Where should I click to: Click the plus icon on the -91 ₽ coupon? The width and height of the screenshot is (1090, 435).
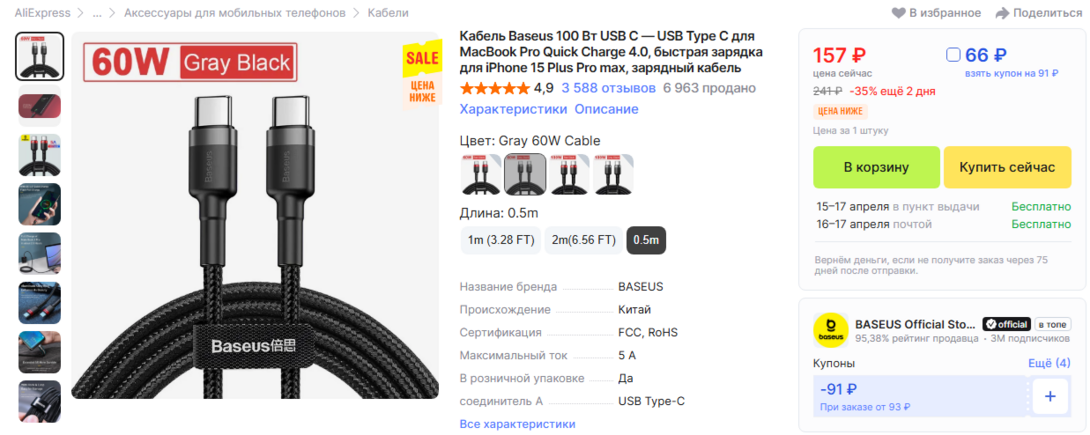(x=1050, y=397)
